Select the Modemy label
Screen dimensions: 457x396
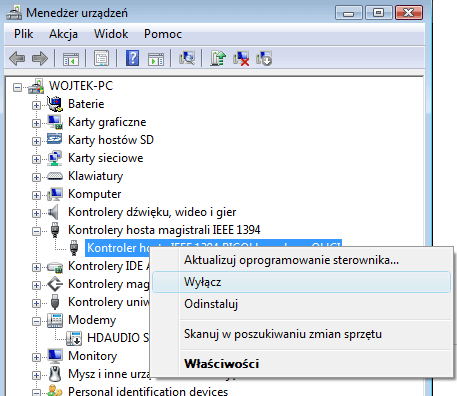click(x=92, y=320)
